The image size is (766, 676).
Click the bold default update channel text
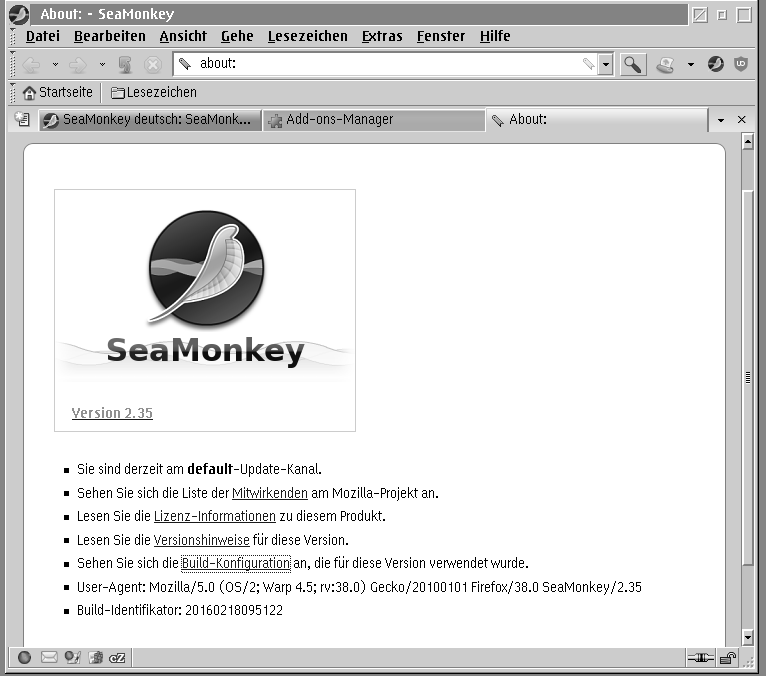click(x=210, y=469)
